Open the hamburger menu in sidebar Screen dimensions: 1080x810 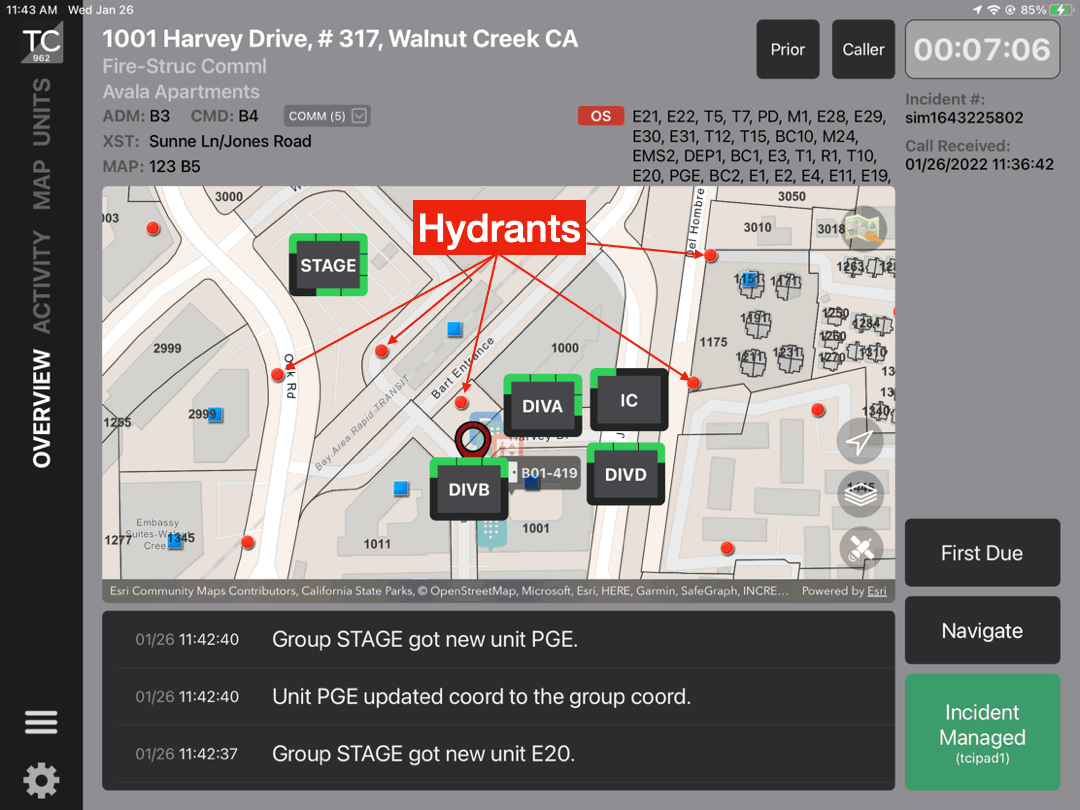[x=41, y=722]
